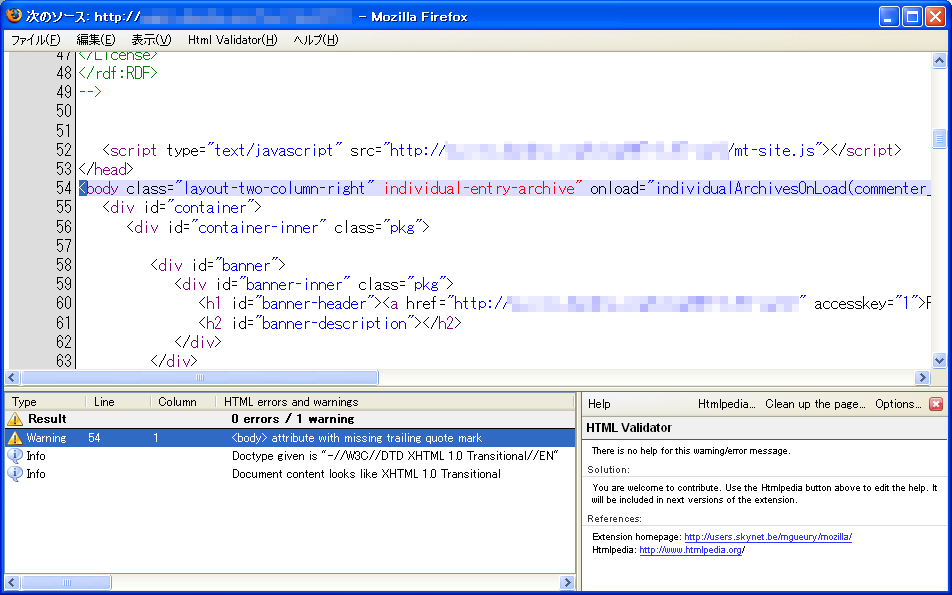Screen dimensions: 952x595
Task: Click the info icon beside Document content message
Action: pyautogui.click(x=15, y=474)
